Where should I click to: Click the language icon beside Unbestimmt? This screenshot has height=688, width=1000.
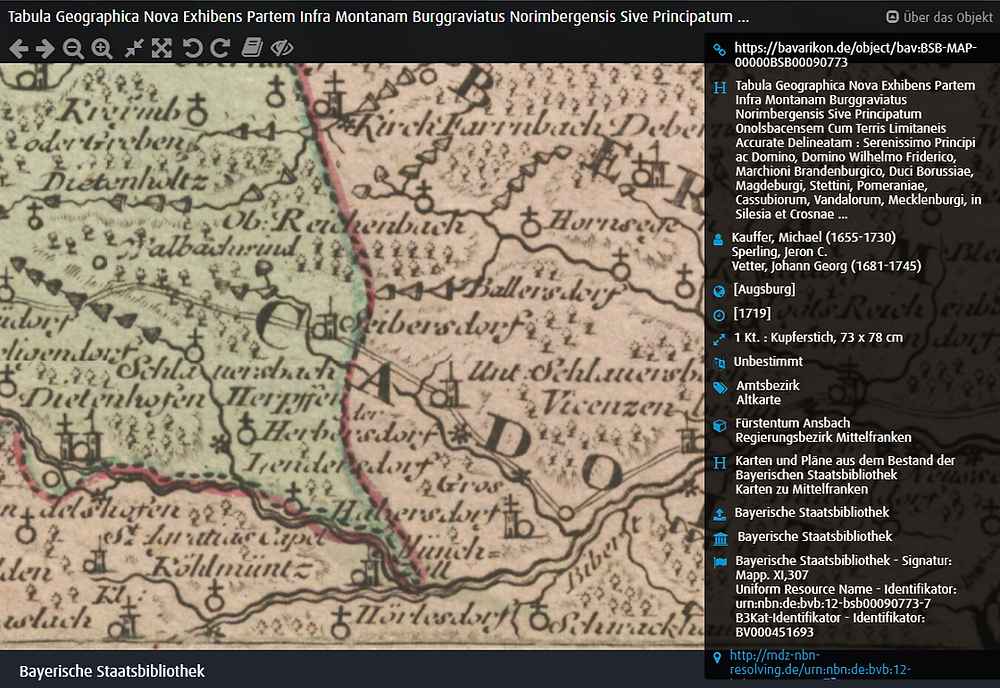(x=719, y=363)
